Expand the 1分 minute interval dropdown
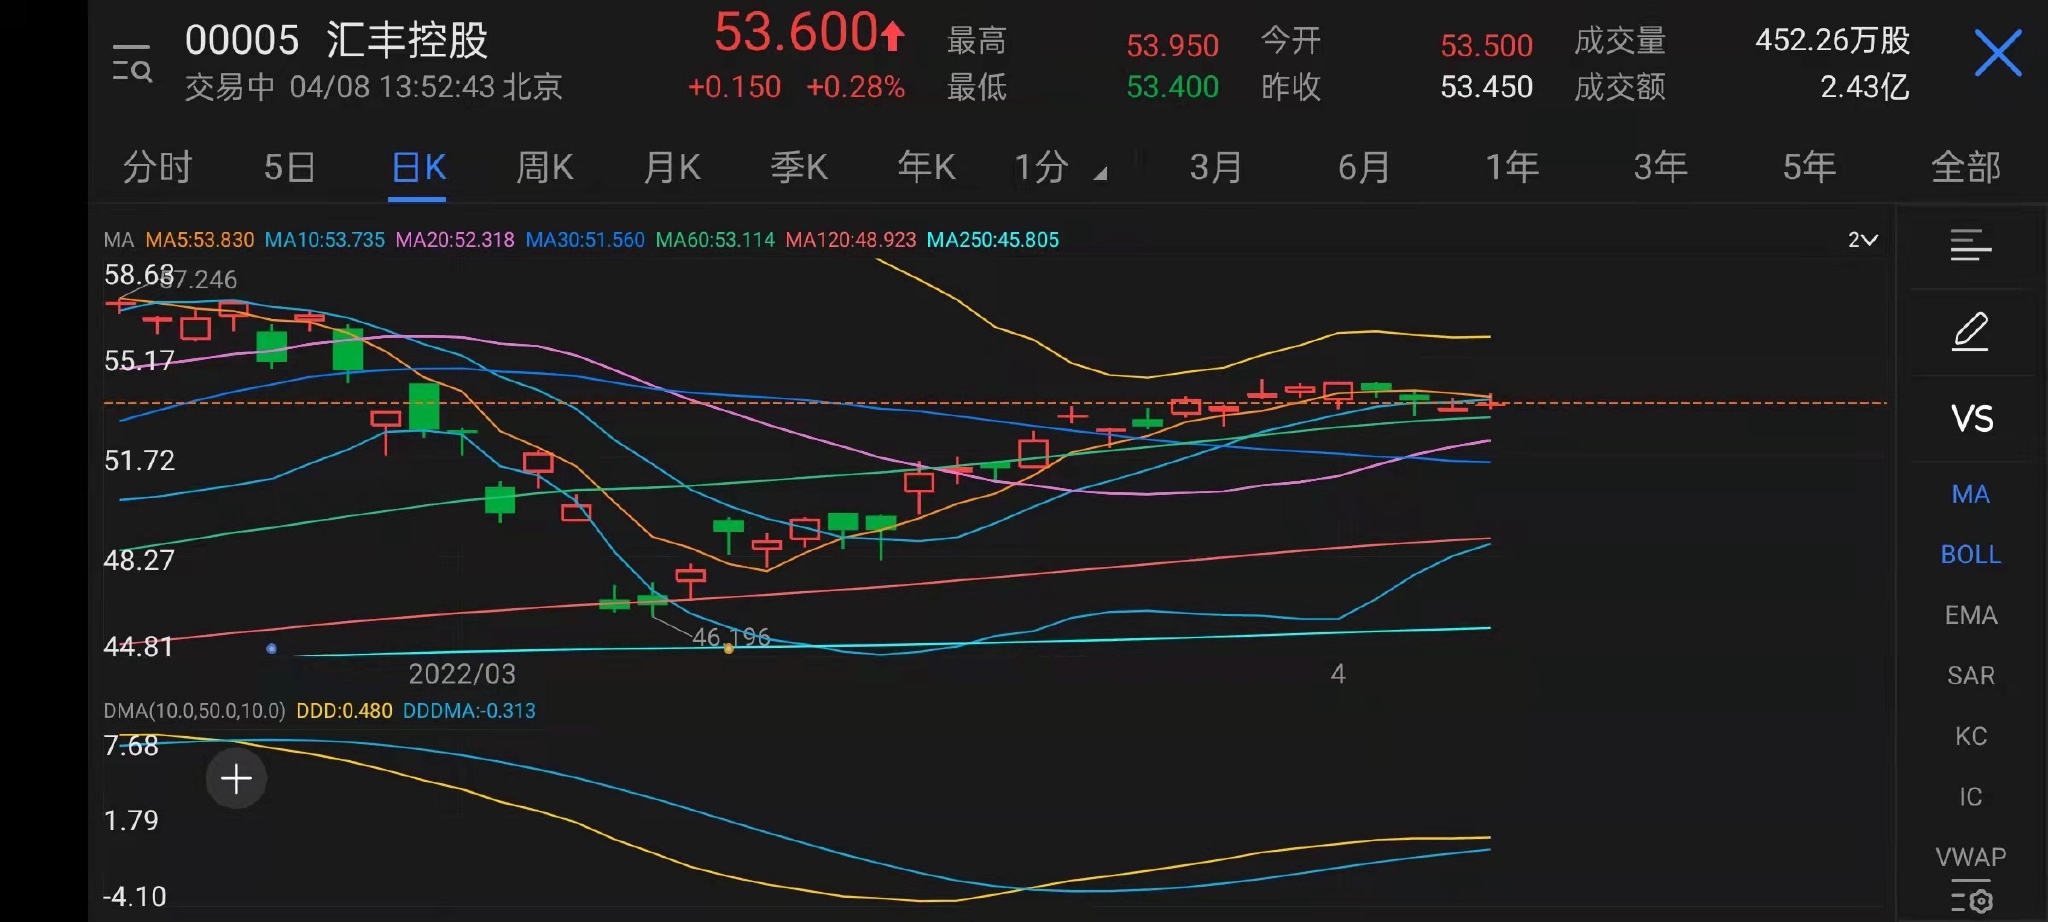Image resolution: width=2048 pixels, height=922 pixels. (1060, 167)
